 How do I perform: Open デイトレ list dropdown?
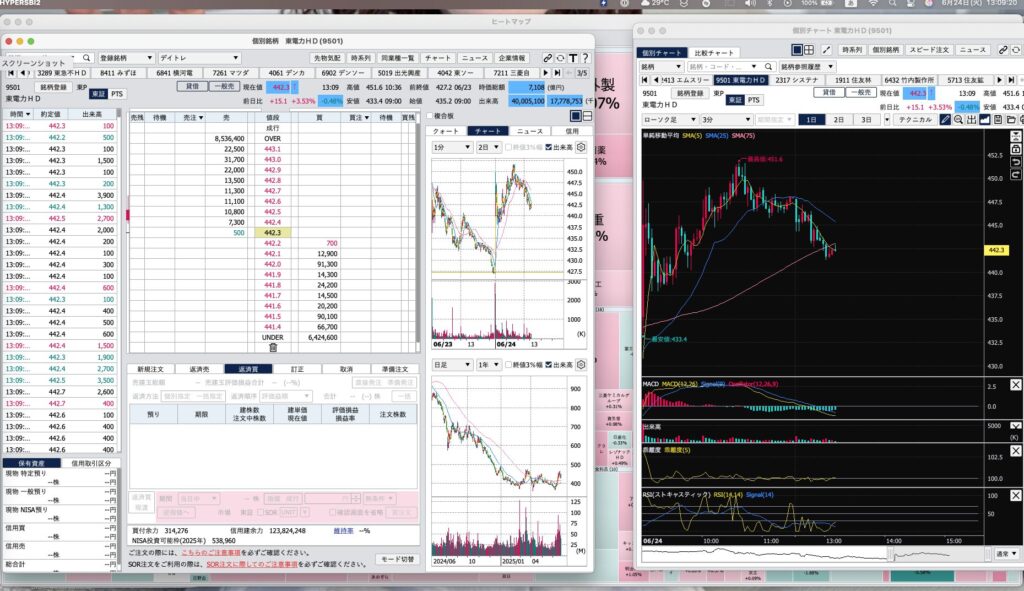199,57
